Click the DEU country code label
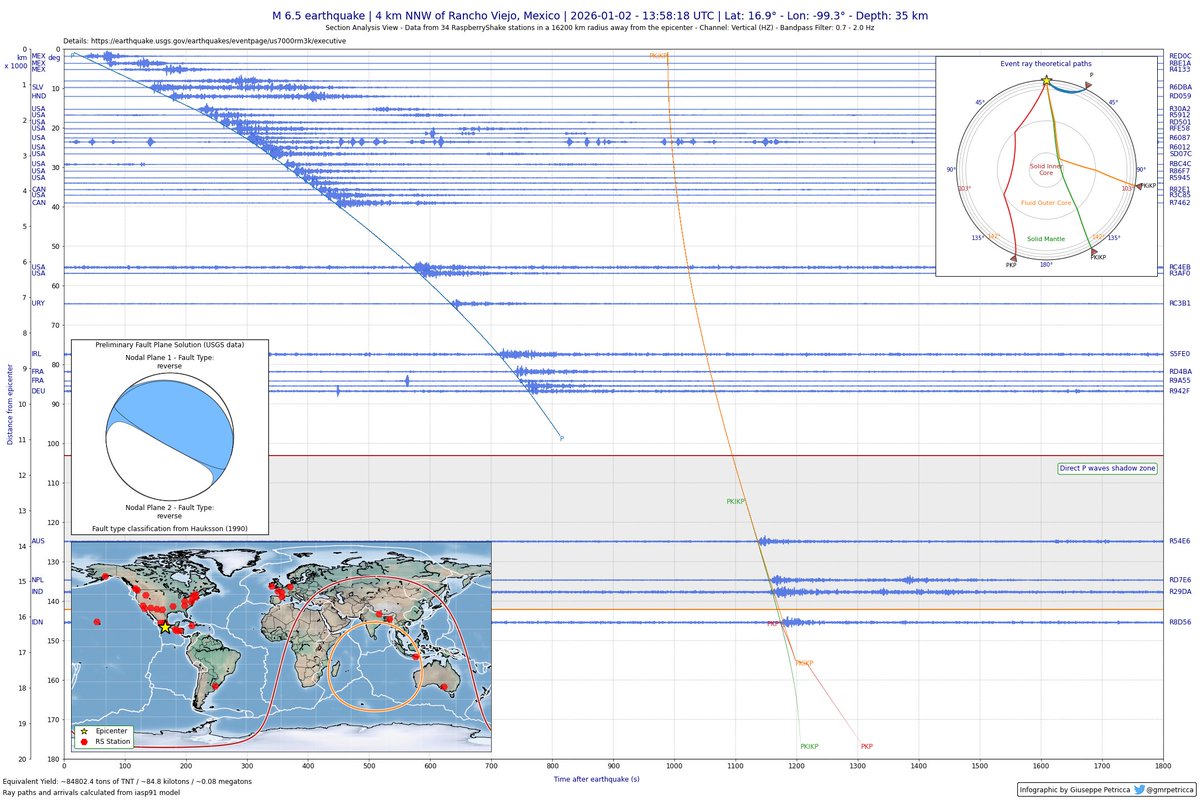This screenshot has height=800, width=1200. tap(38, 391)
